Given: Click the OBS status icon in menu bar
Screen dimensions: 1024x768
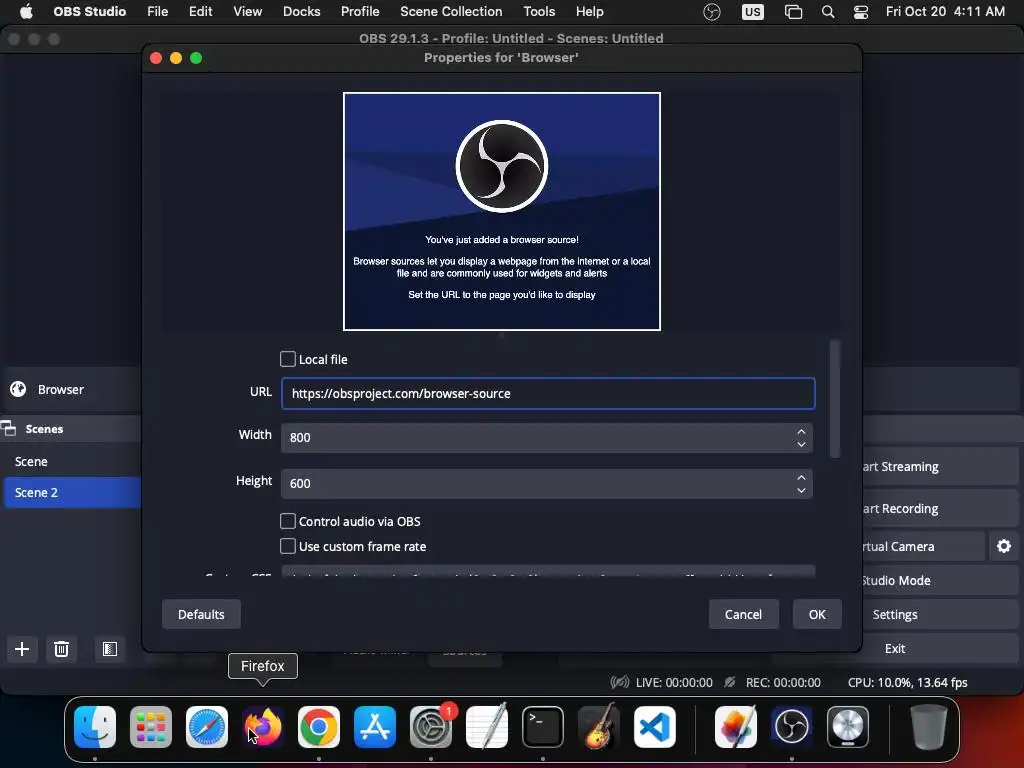Looking at the screenshot, I should (x=712, y=12).
